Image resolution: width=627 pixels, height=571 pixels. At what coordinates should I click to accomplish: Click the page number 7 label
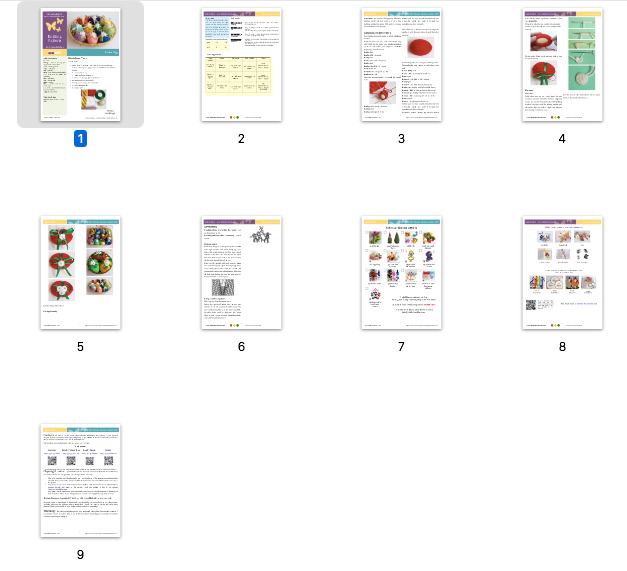pos(401,346)
